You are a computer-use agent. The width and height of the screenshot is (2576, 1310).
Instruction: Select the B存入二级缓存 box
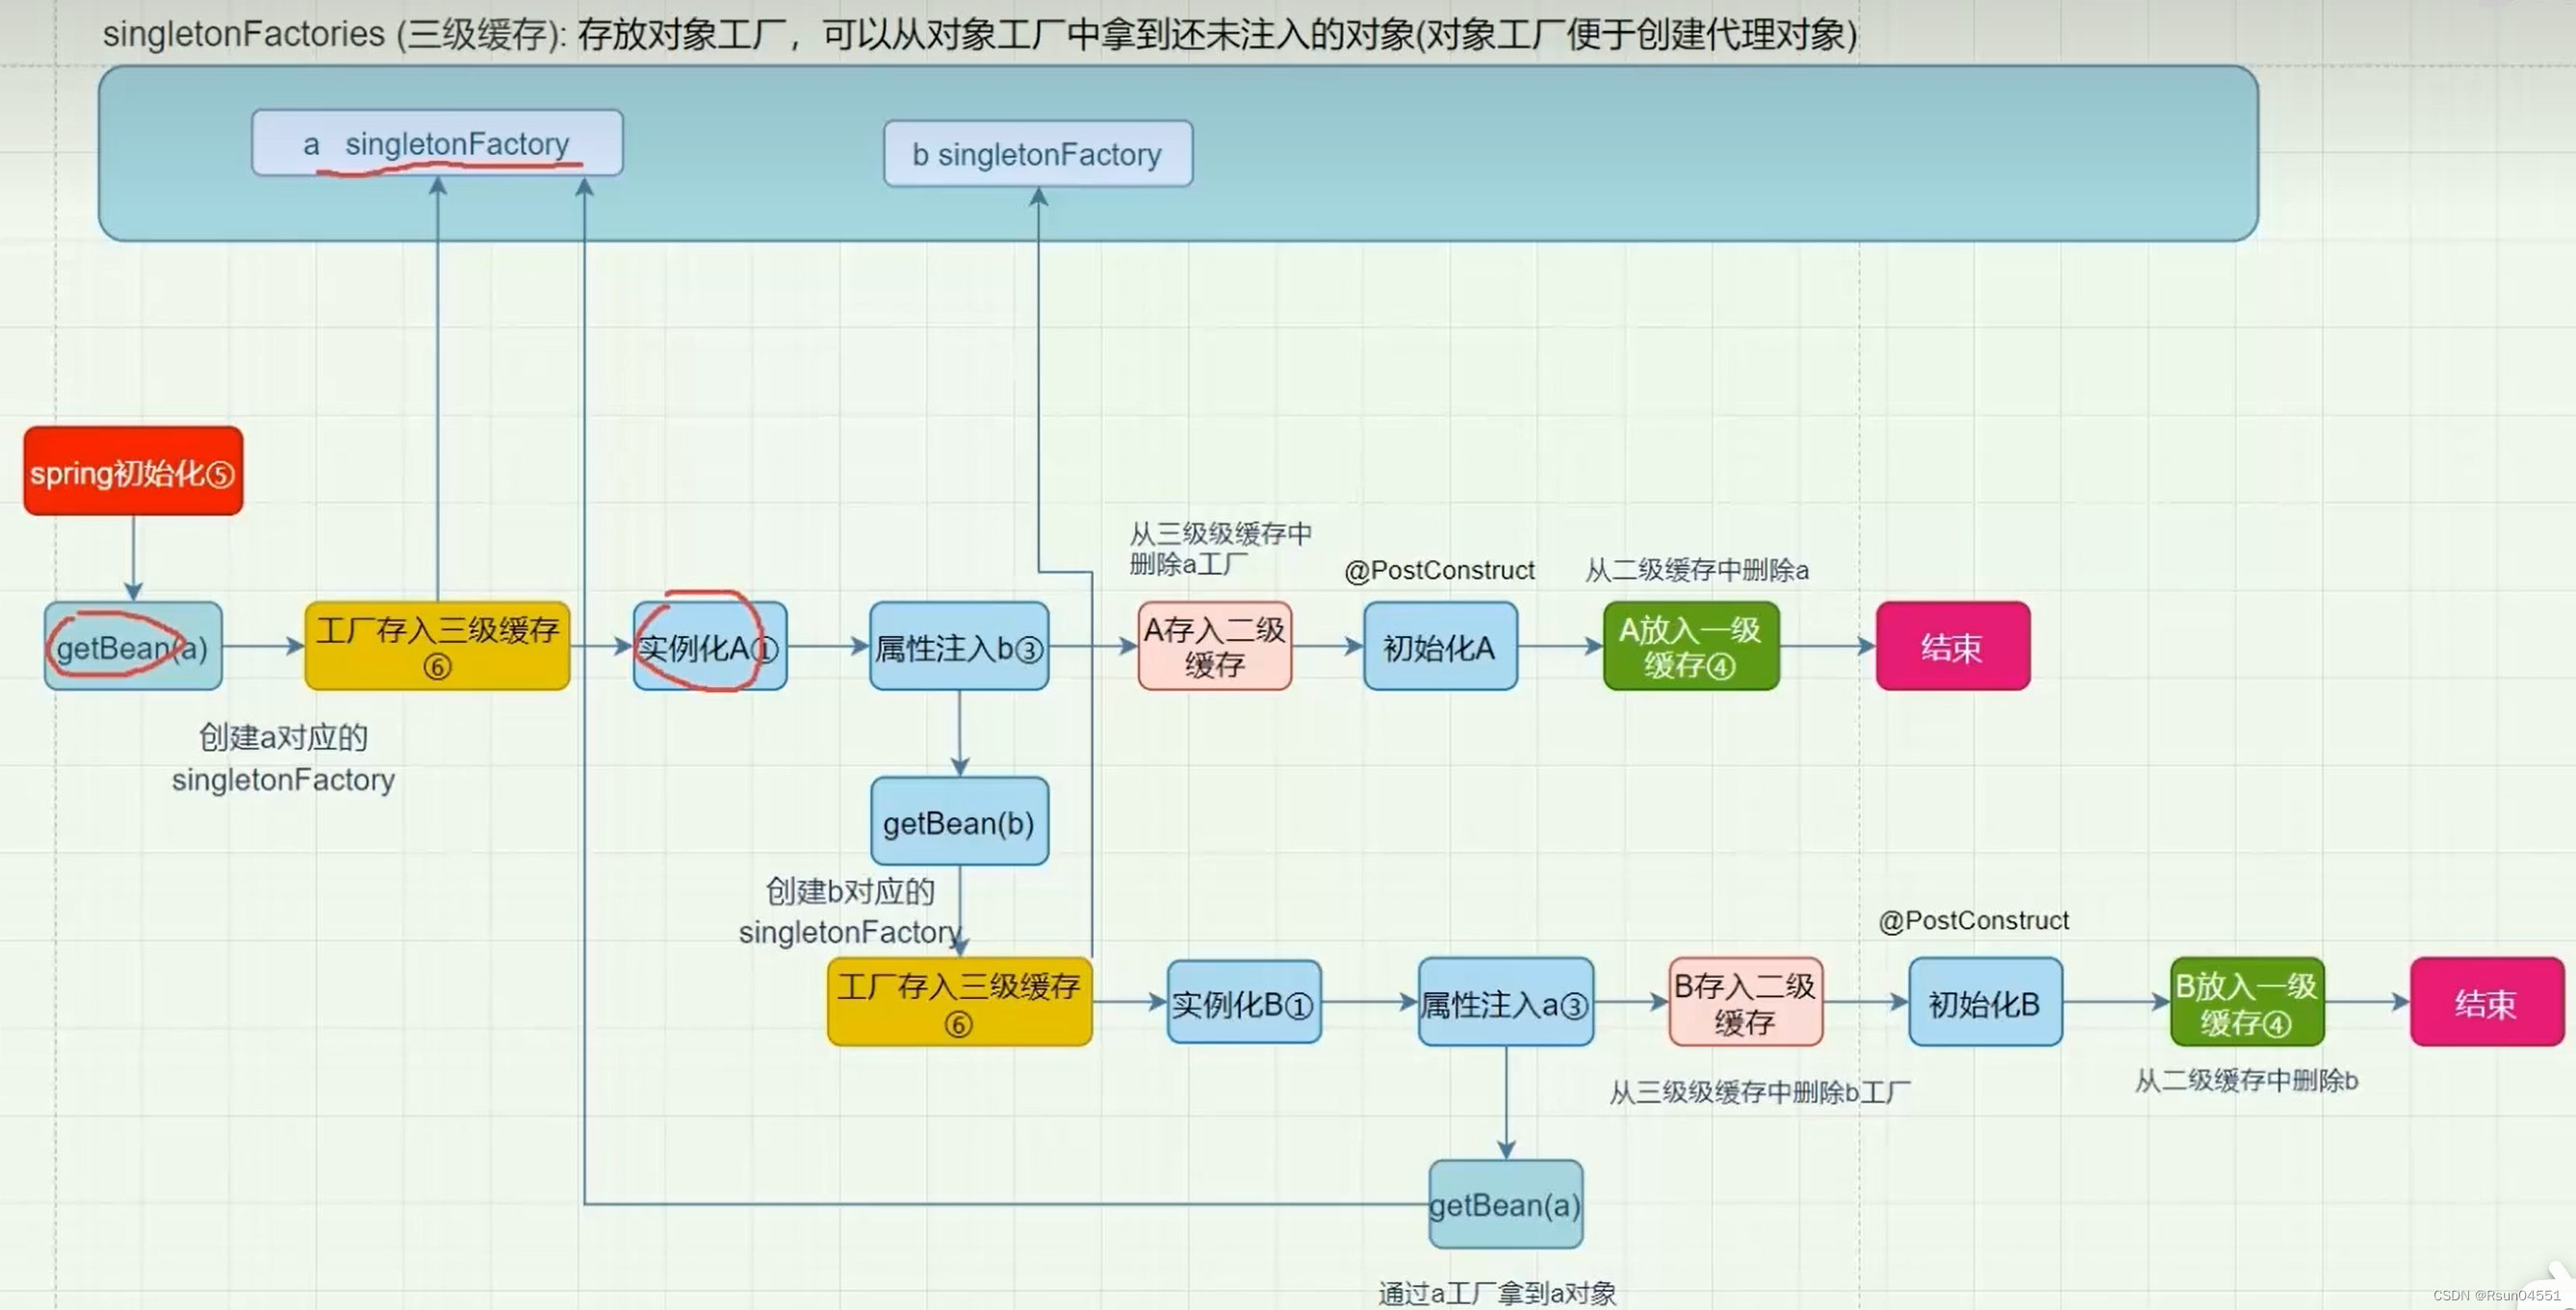click(x=1745, y=1002)
